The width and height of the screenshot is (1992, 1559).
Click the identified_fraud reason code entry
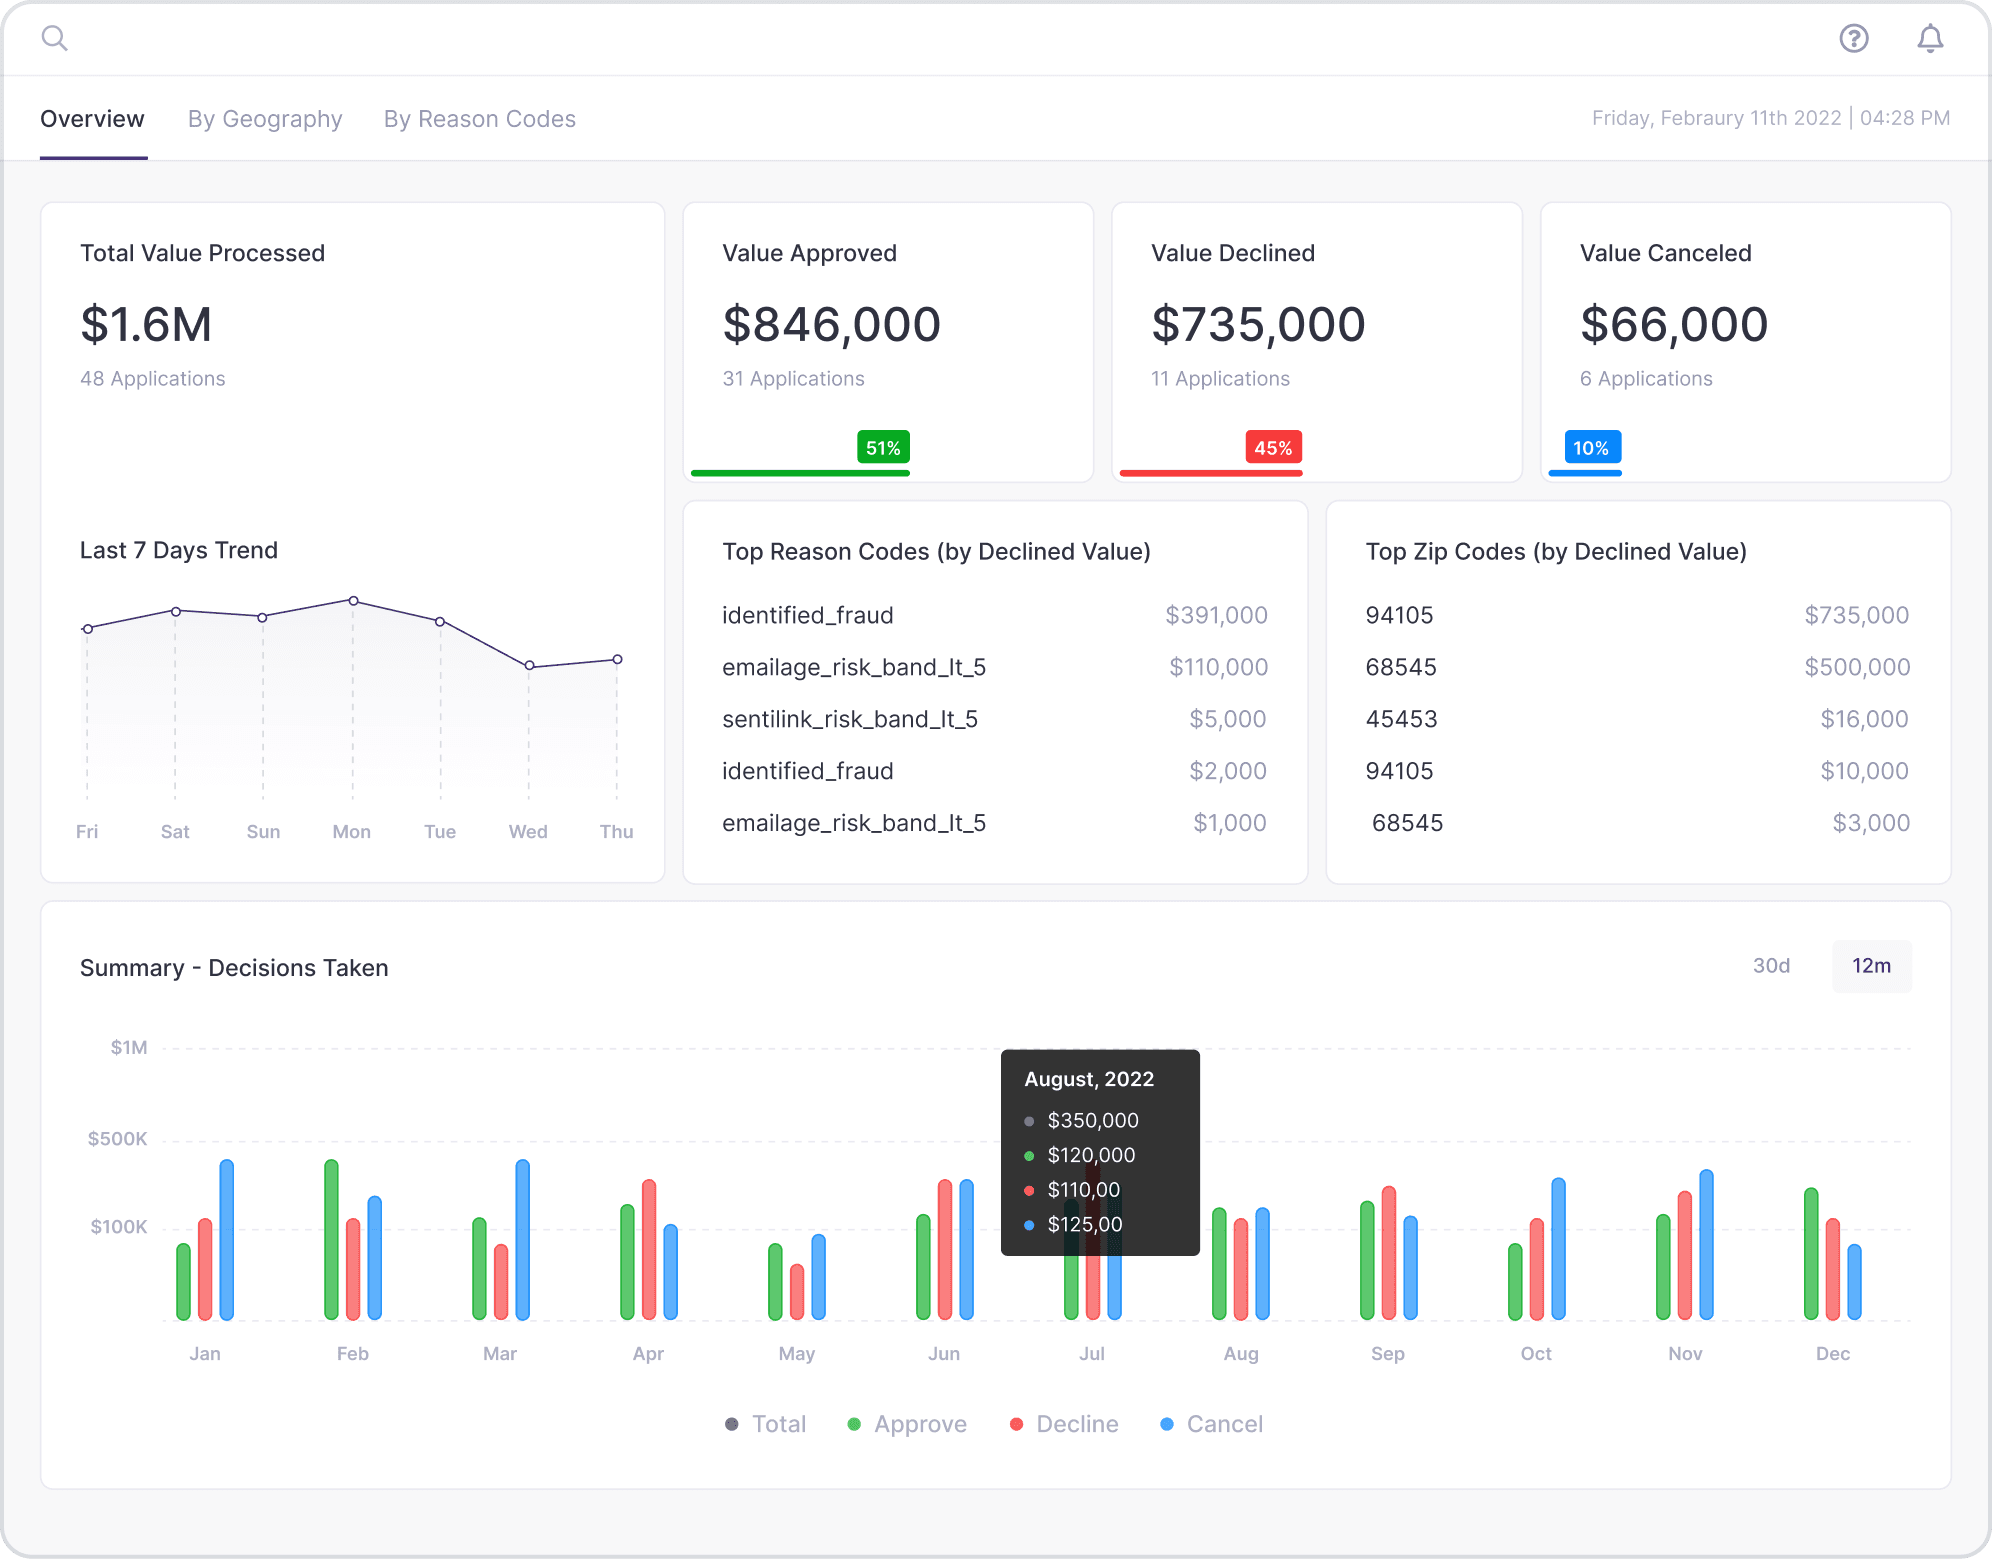click(x=807, y=615)
